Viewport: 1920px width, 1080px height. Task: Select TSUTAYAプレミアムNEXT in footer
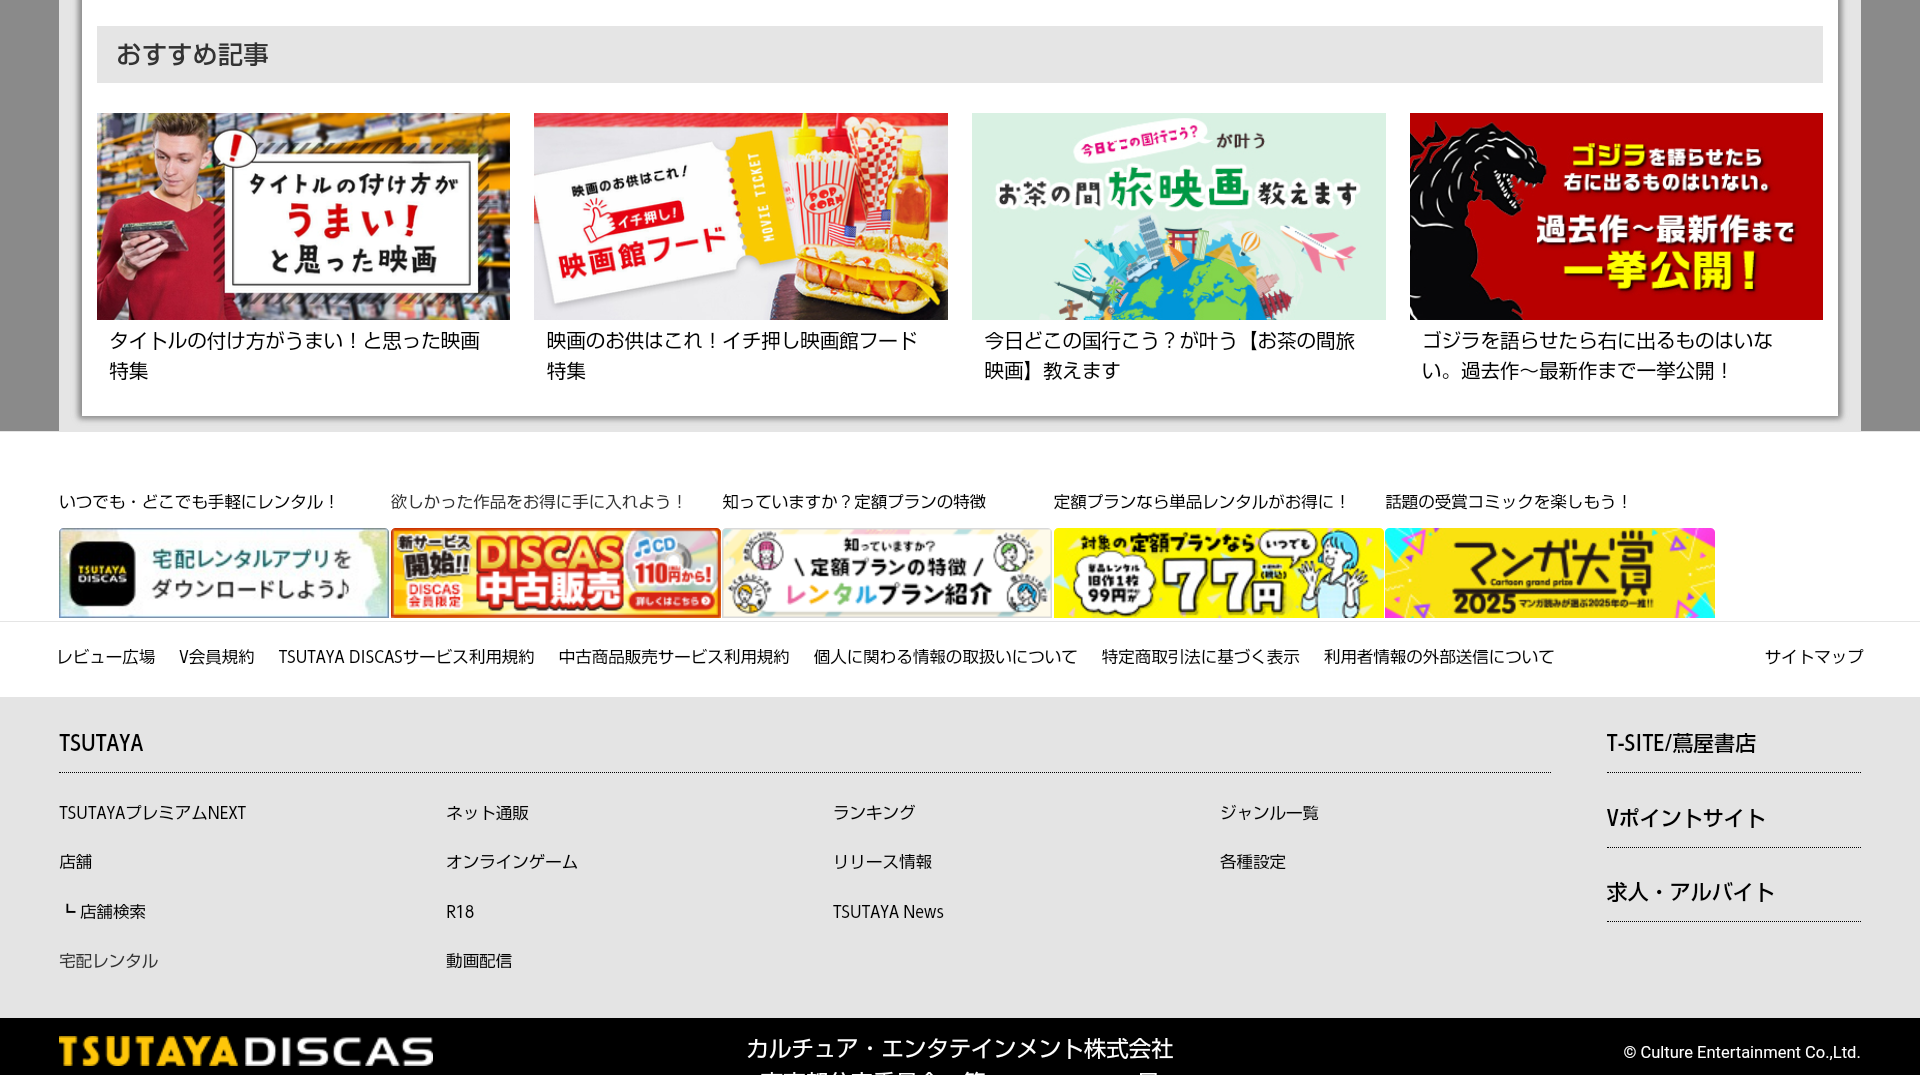tap(152, 813)
